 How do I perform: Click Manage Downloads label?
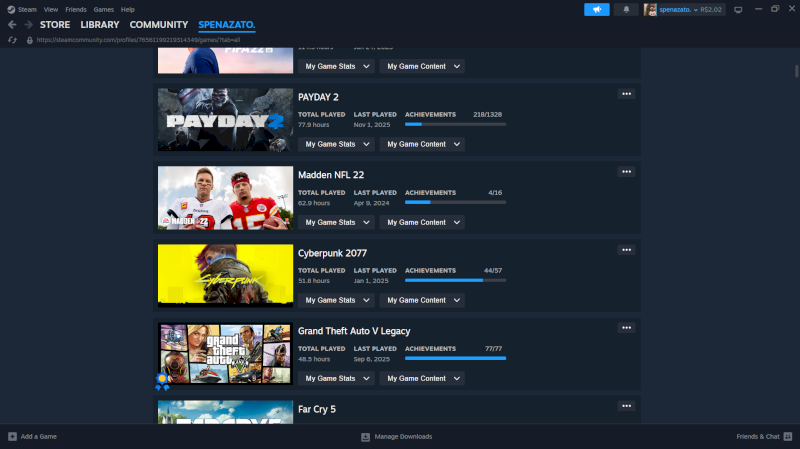click(x=403, y=437)
